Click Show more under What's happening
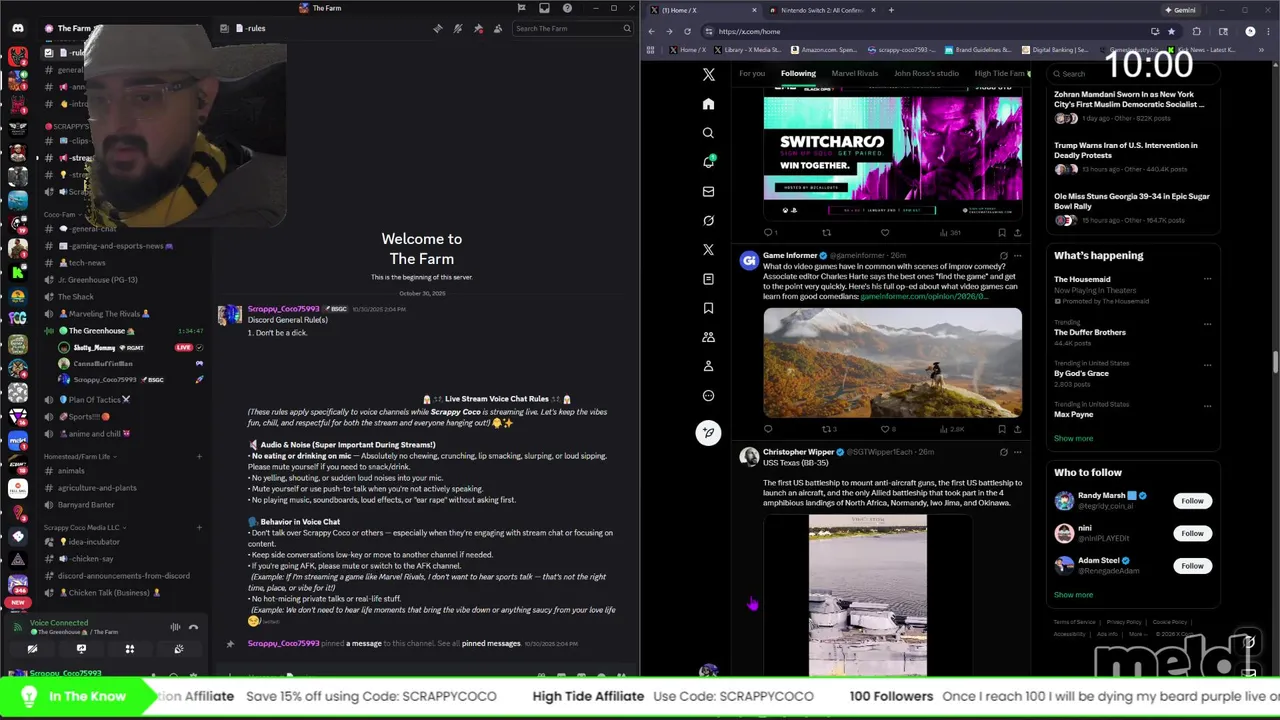The width and height of the screenshot is (1280, 720). pos(1073,438)
